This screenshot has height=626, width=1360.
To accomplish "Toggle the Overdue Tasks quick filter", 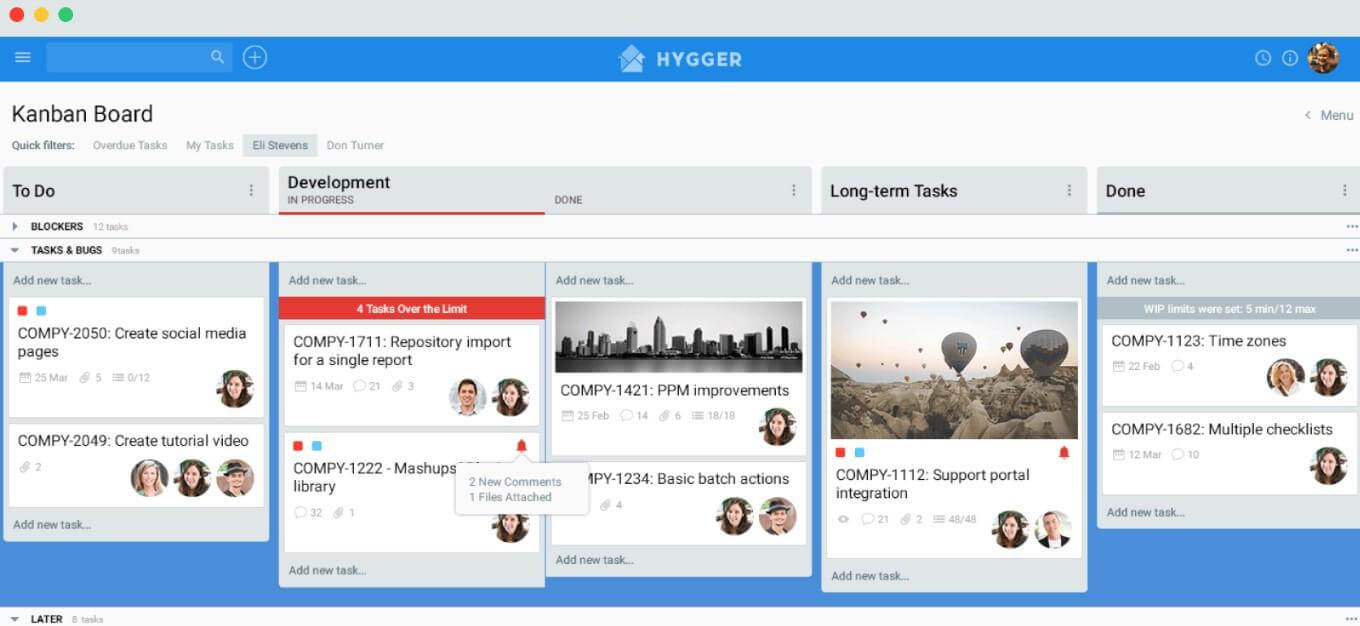I will click(x=130, y=145).
